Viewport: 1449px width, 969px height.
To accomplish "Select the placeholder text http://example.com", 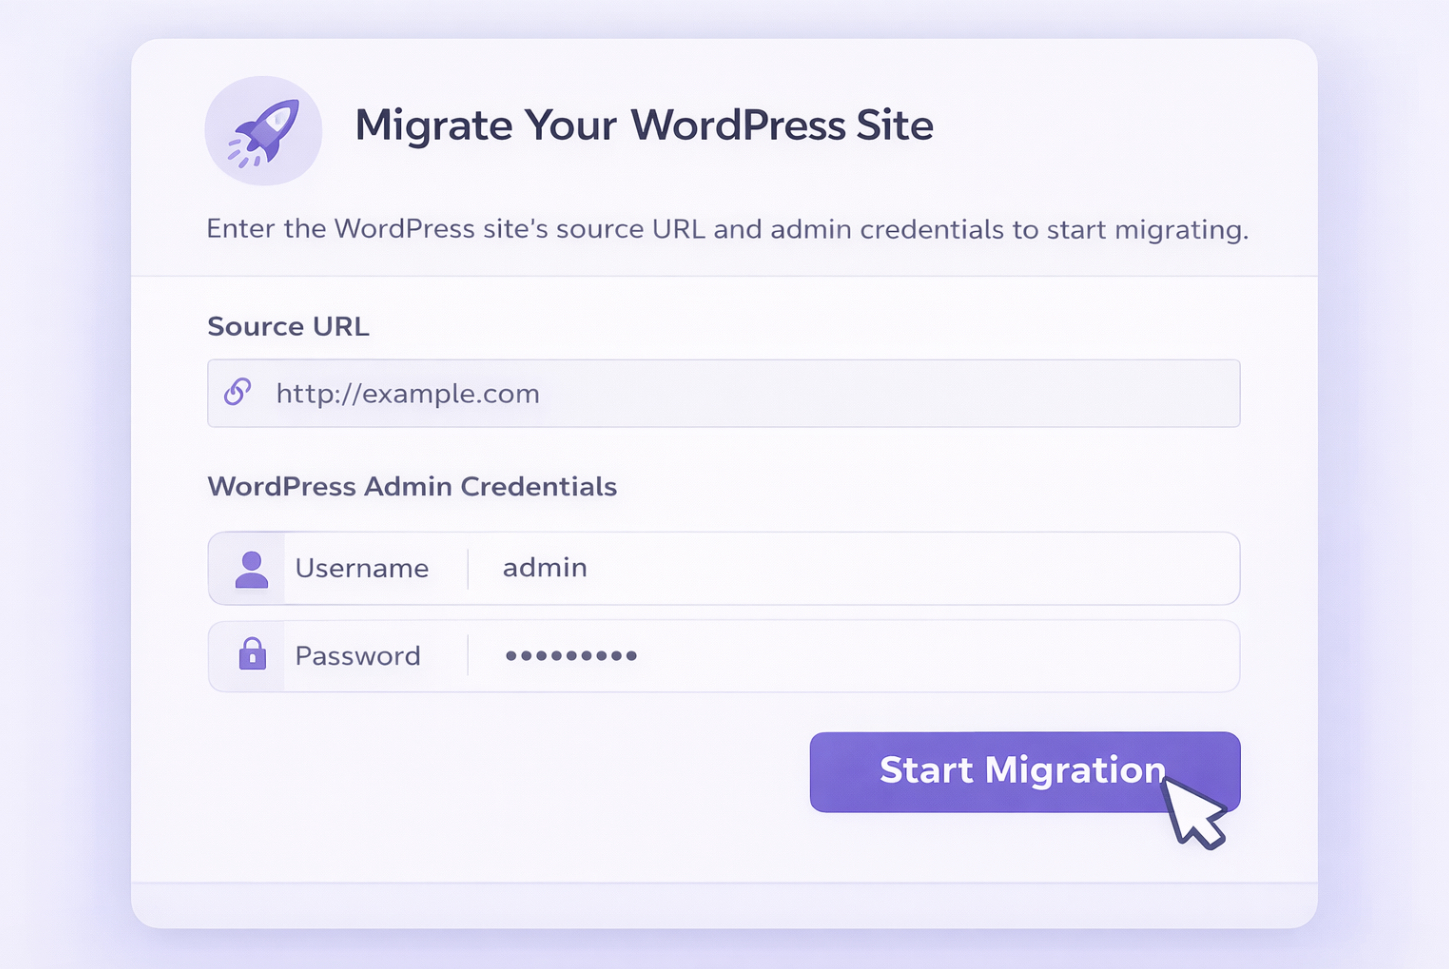I will 407,393.
